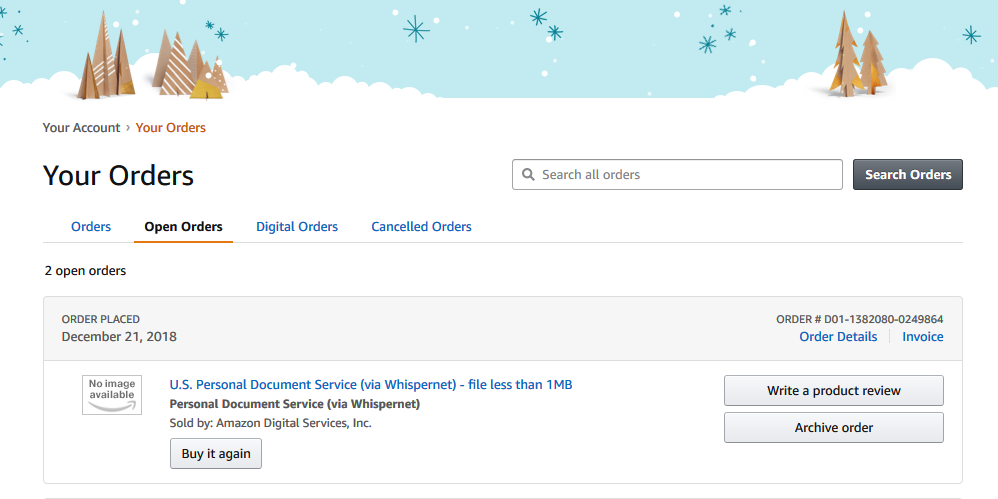The width and height of the screenshot is (998, 499).
Task: Open the Order Details link
Action: 838,337
